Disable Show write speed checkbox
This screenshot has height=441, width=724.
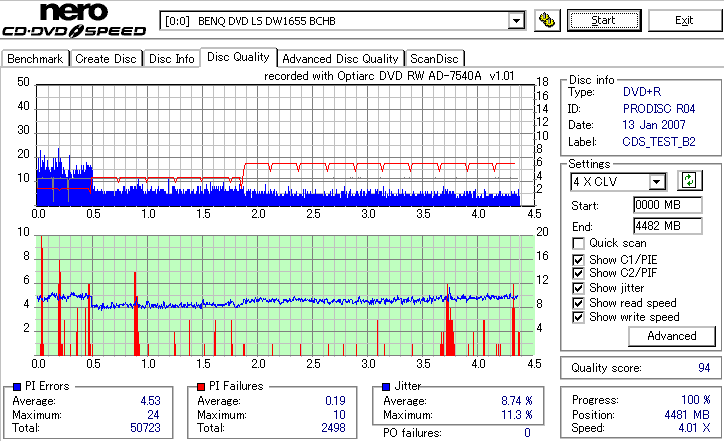coord(578,317)
